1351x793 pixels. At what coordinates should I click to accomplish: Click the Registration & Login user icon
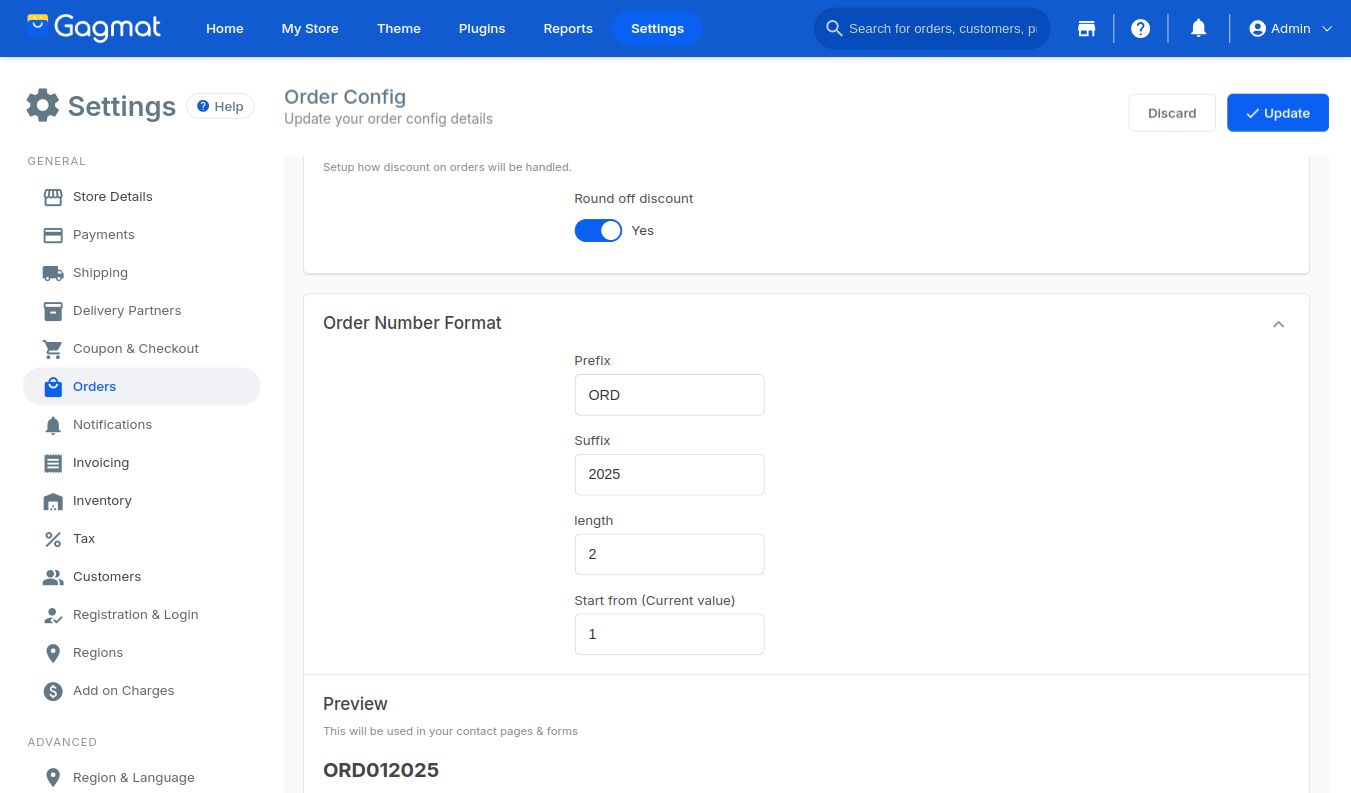pyautogui.click(x=53, y=615)
